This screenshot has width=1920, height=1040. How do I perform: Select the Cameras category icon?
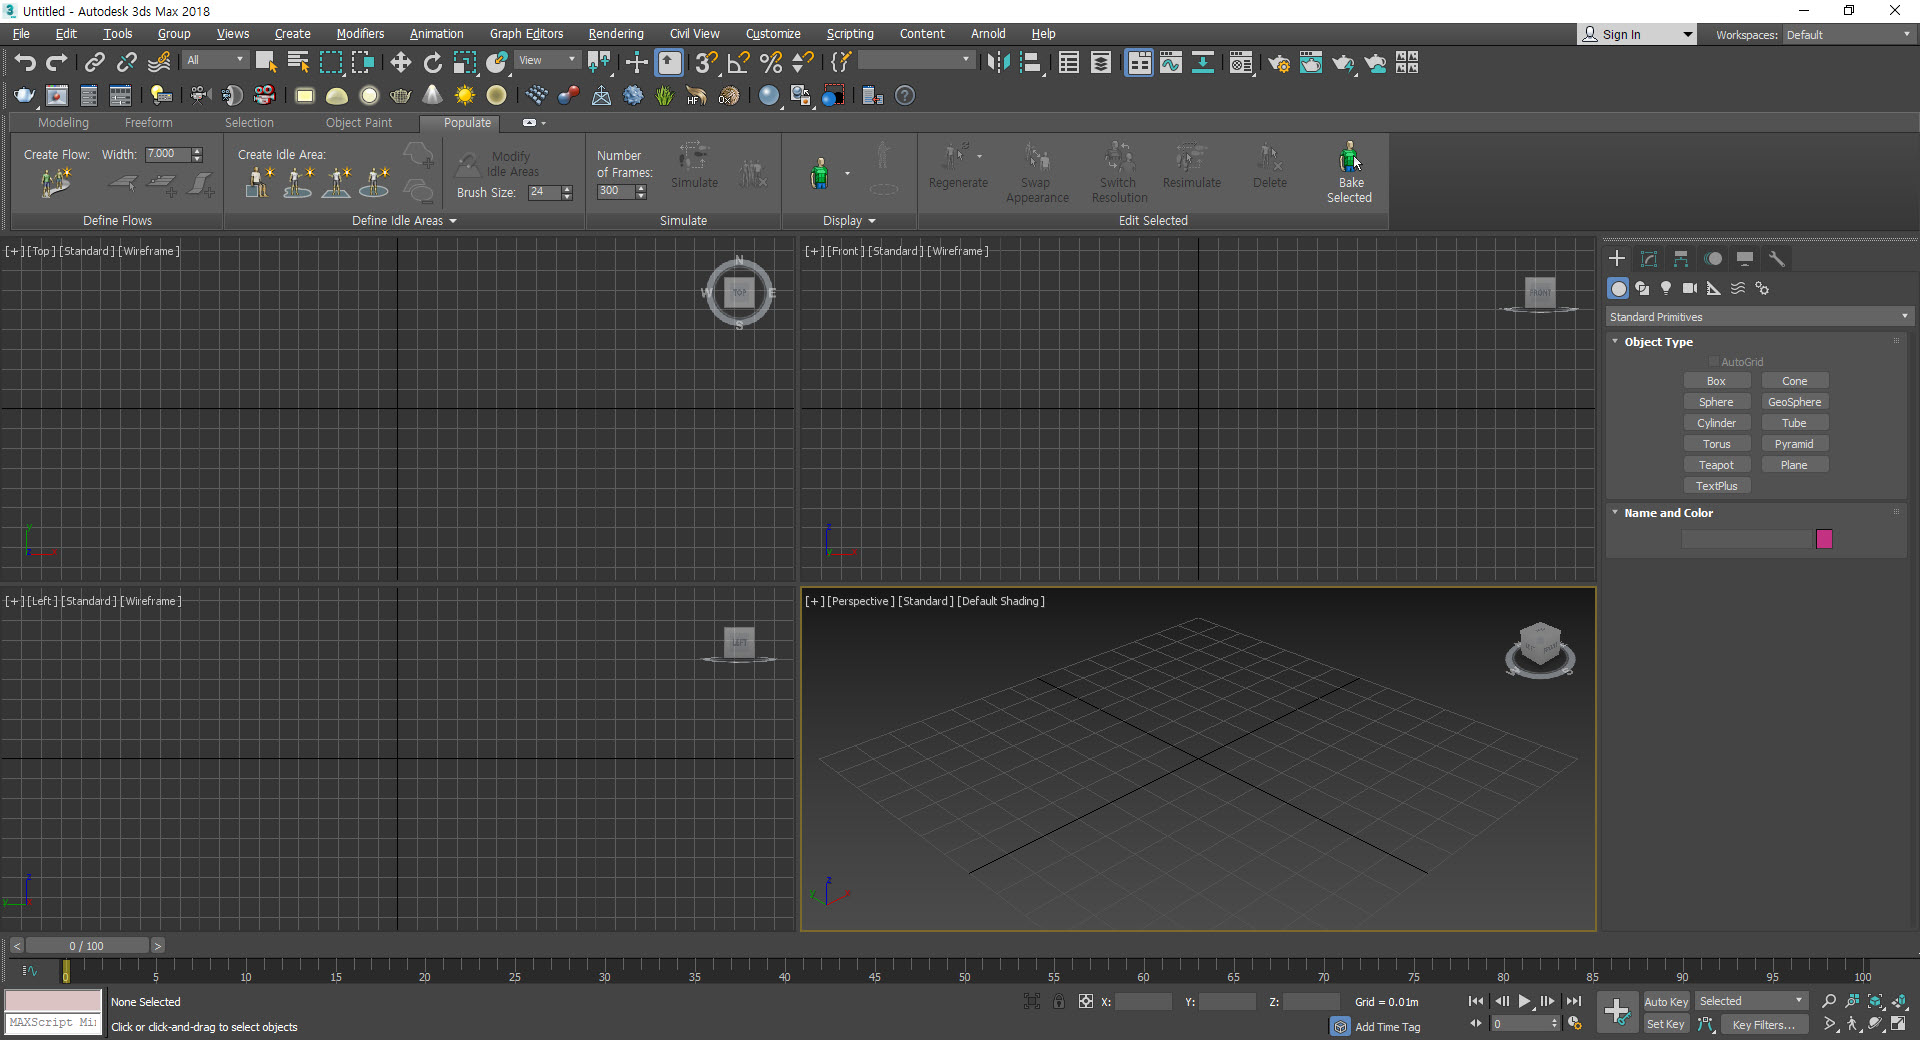click(x=1690, y=288)
